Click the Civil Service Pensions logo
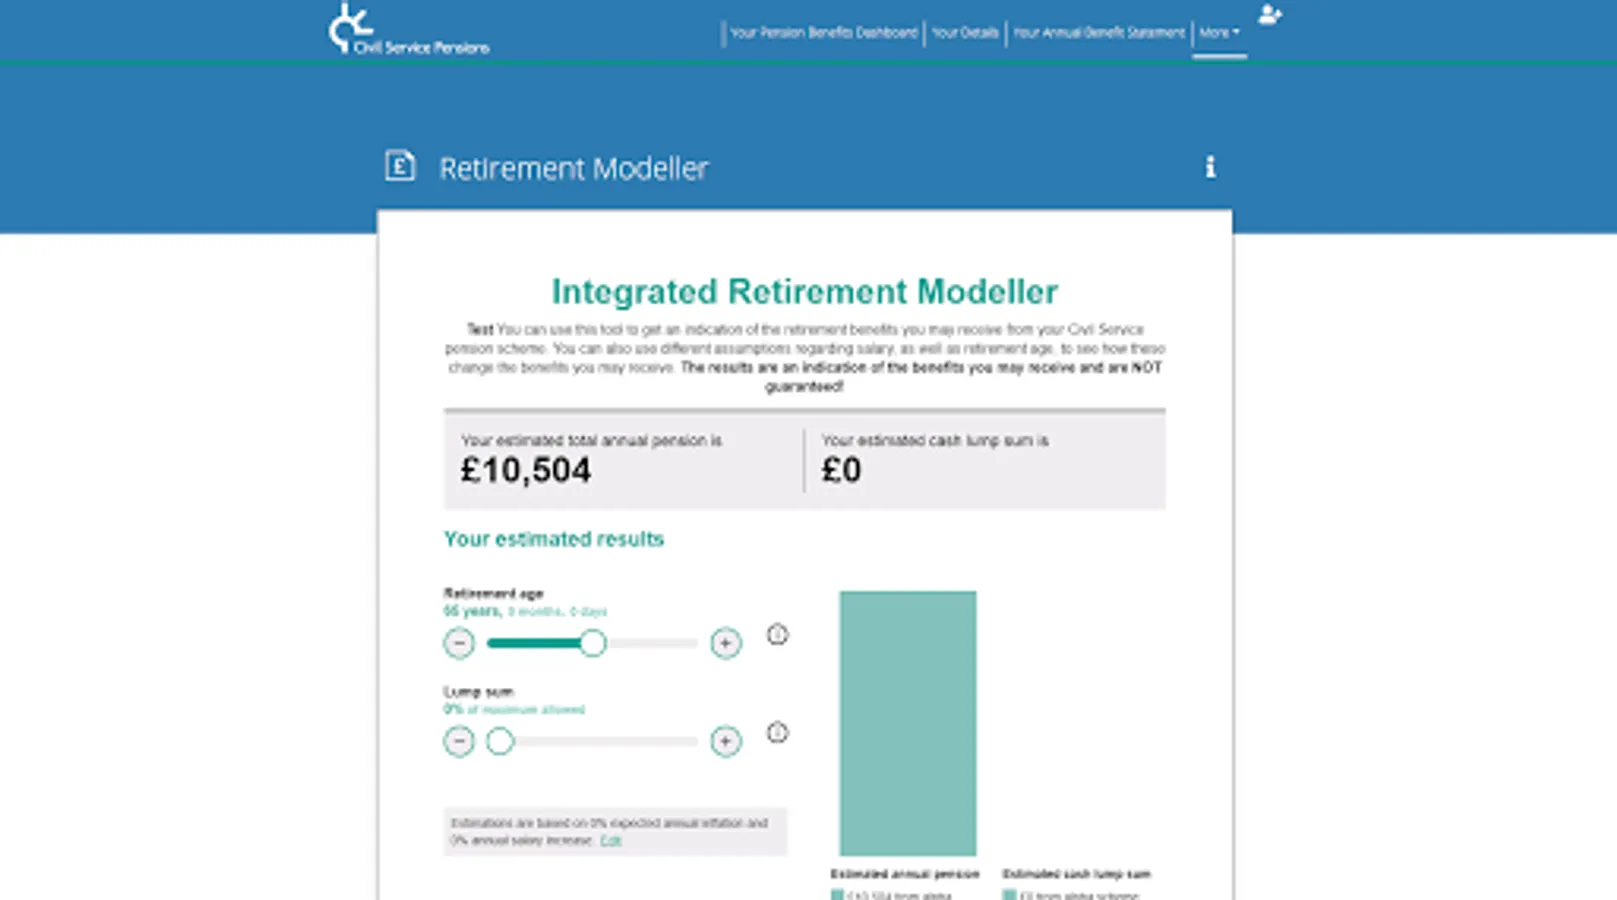This screenshot has height=900, width=1617. pos(408,29)
